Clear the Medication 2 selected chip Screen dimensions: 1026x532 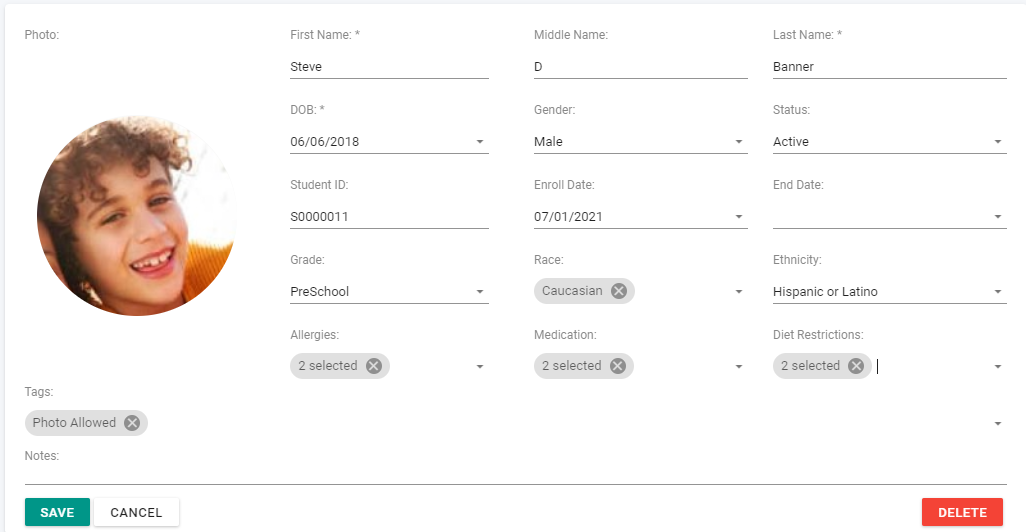(617, 366)
